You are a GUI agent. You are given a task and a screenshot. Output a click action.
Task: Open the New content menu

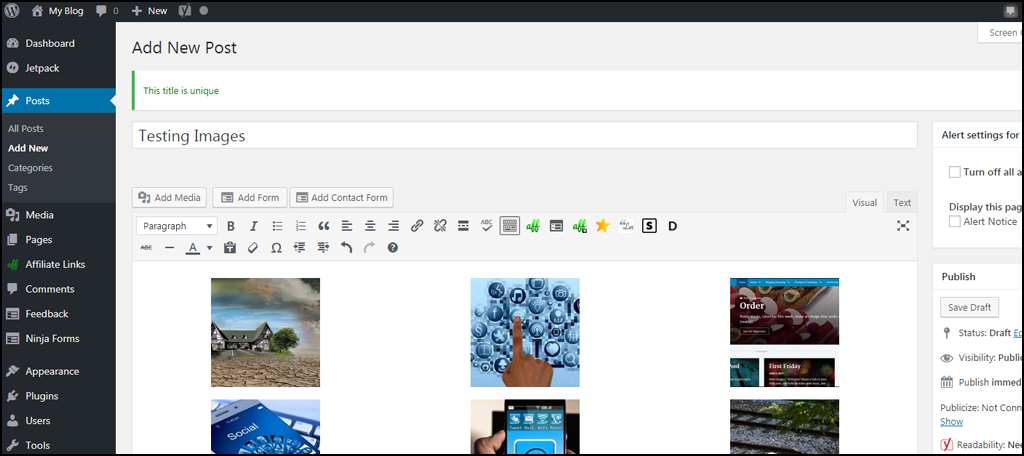click(150, 10)
